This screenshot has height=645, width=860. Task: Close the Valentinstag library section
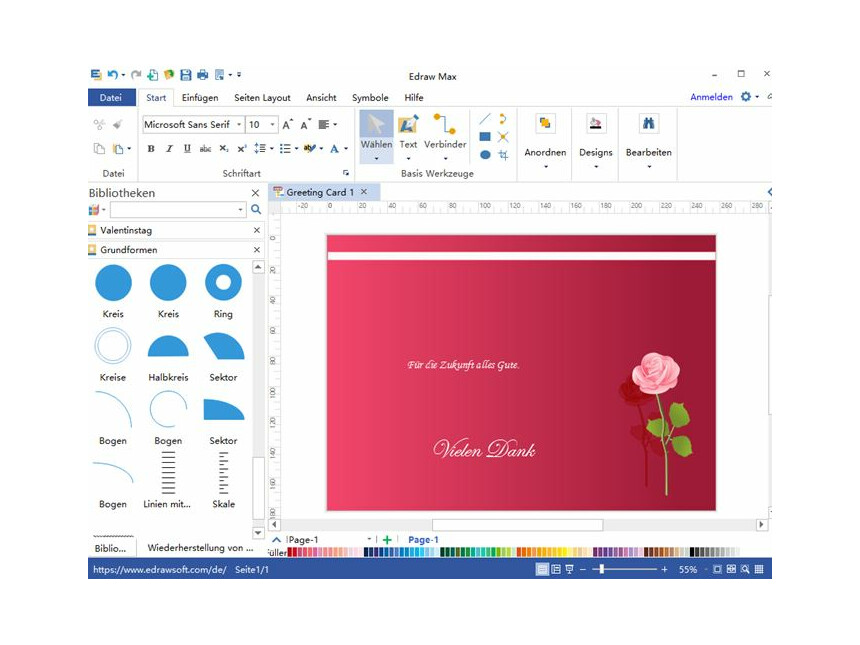click(x=255, y=229)
